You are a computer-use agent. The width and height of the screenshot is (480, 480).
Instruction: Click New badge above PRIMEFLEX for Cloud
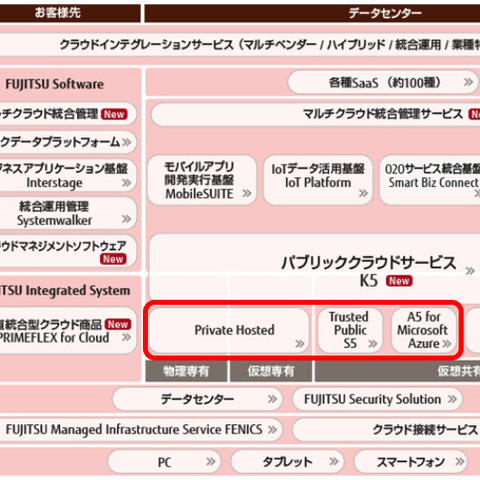coord(118,324)
